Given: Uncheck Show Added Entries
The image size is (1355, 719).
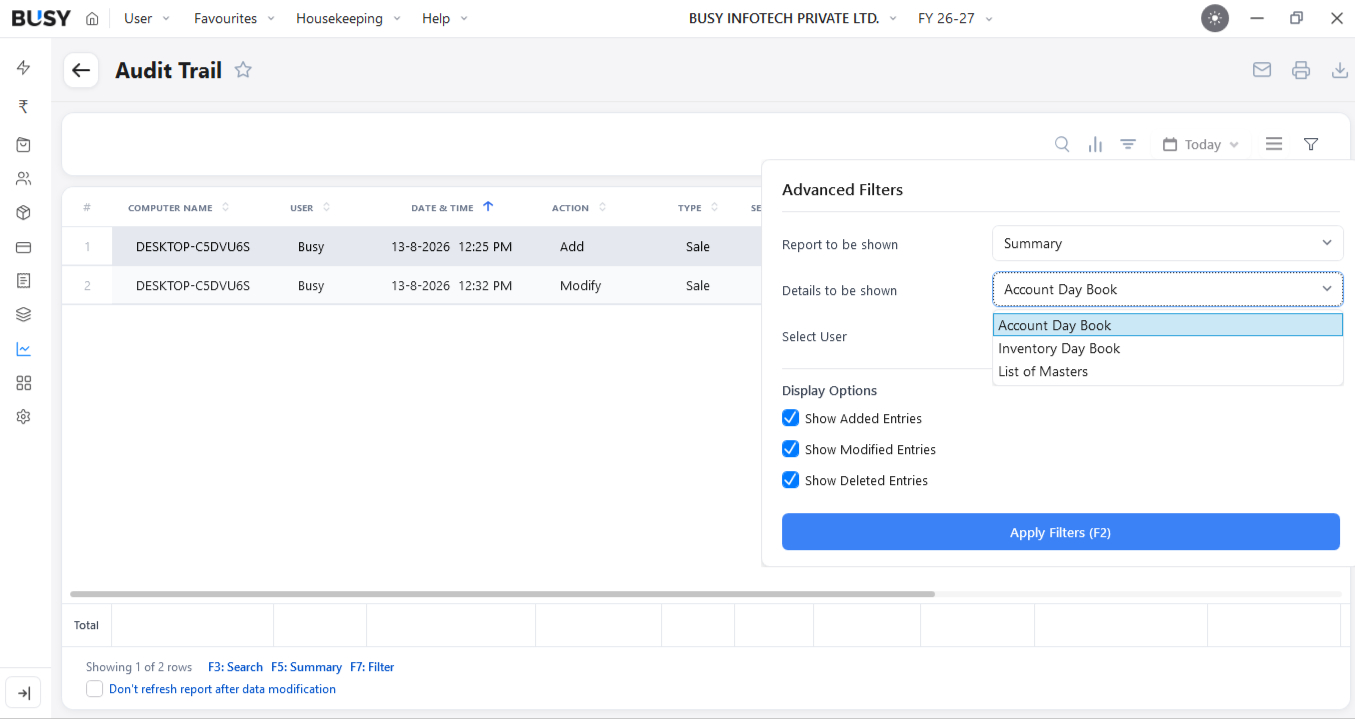Looking at the screenshot, I should [790, 418].
